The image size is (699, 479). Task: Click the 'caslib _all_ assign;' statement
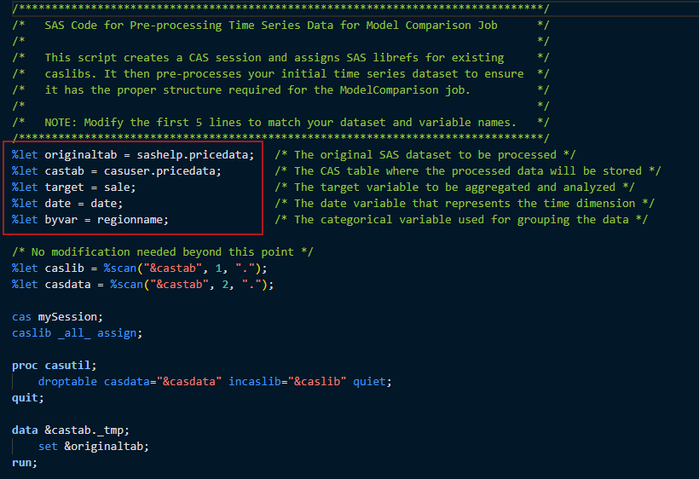tap(77, 333)
